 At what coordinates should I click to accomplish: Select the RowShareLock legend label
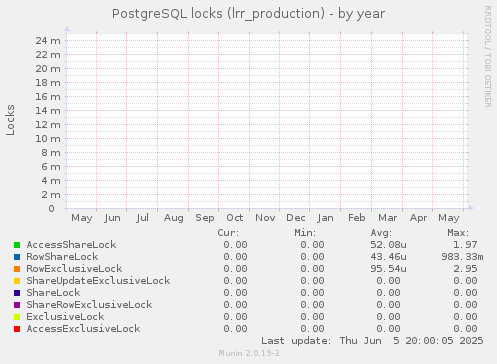point(62,257)
